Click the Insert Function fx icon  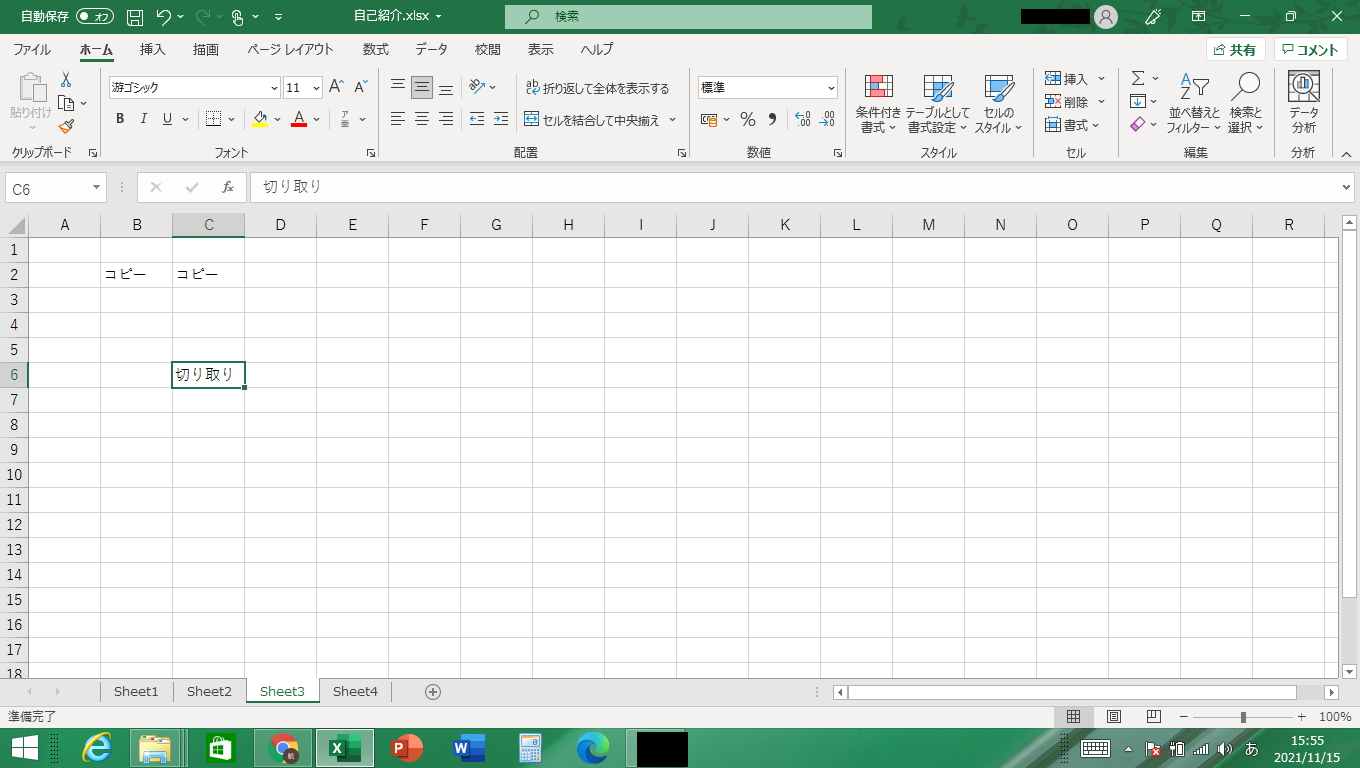[228, 187]
